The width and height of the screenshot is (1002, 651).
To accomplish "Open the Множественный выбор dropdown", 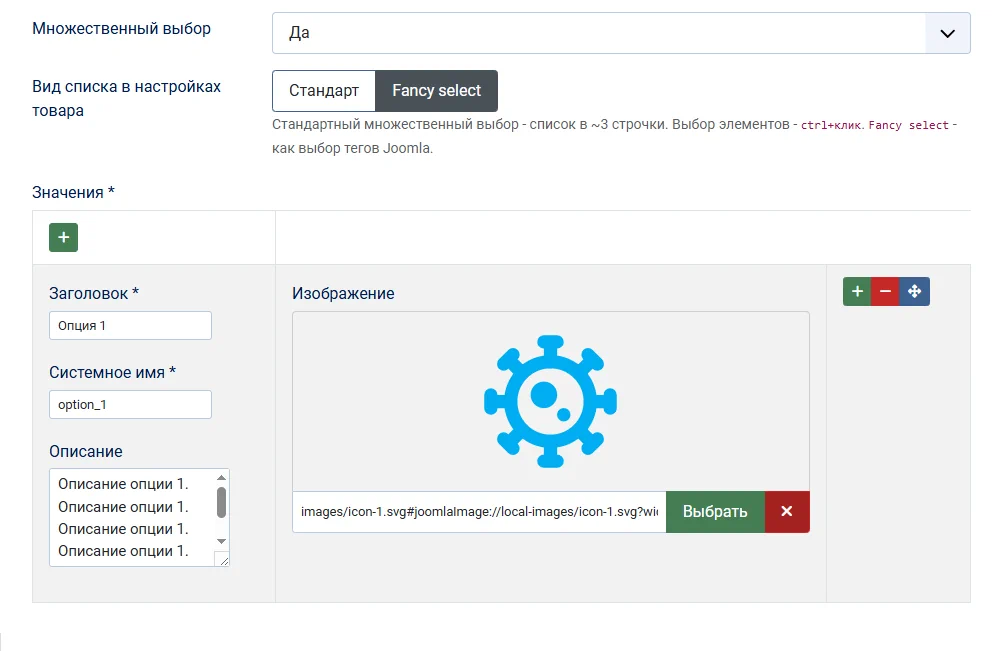I will pyautogui.click(x=621, y=33).
